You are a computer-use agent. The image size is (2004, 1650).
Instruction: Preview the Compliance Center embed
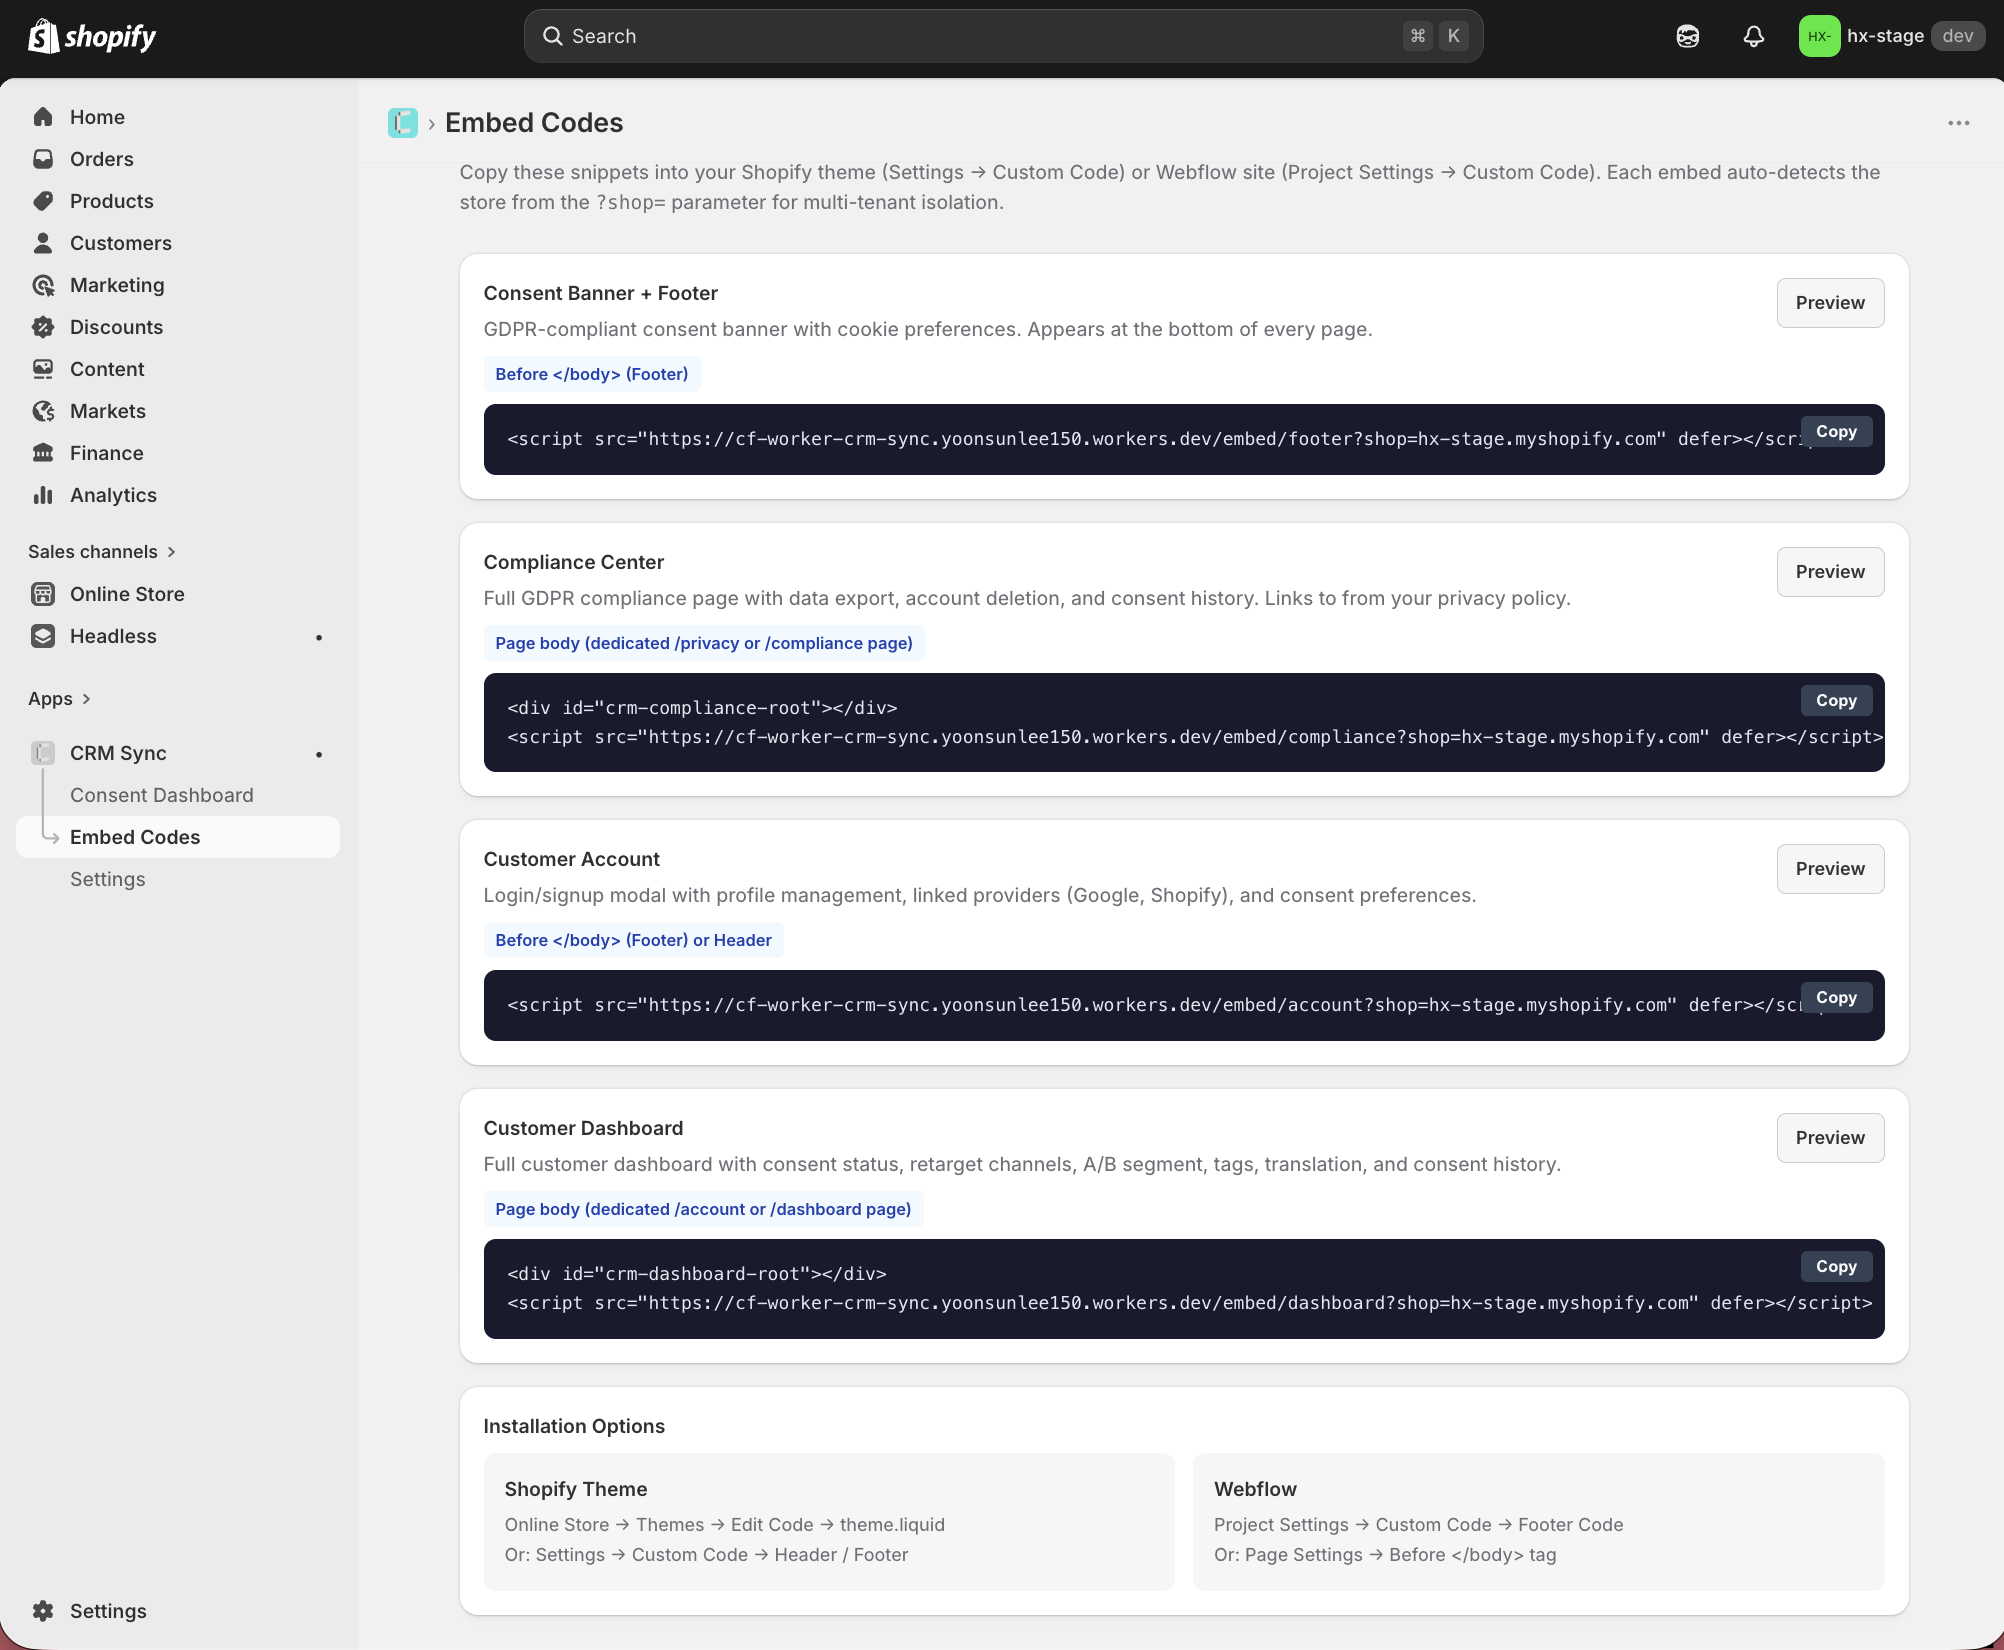[1830, 572]
